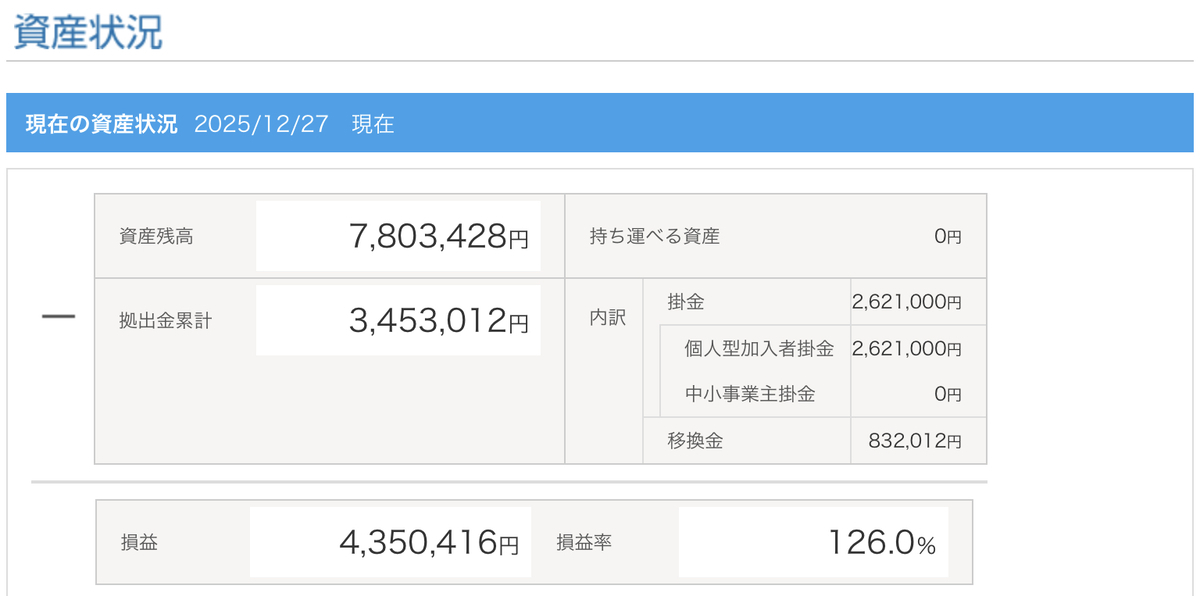
Task: Click the 0円 value beside 持ち運べる資産
Action: coord(947,237)
